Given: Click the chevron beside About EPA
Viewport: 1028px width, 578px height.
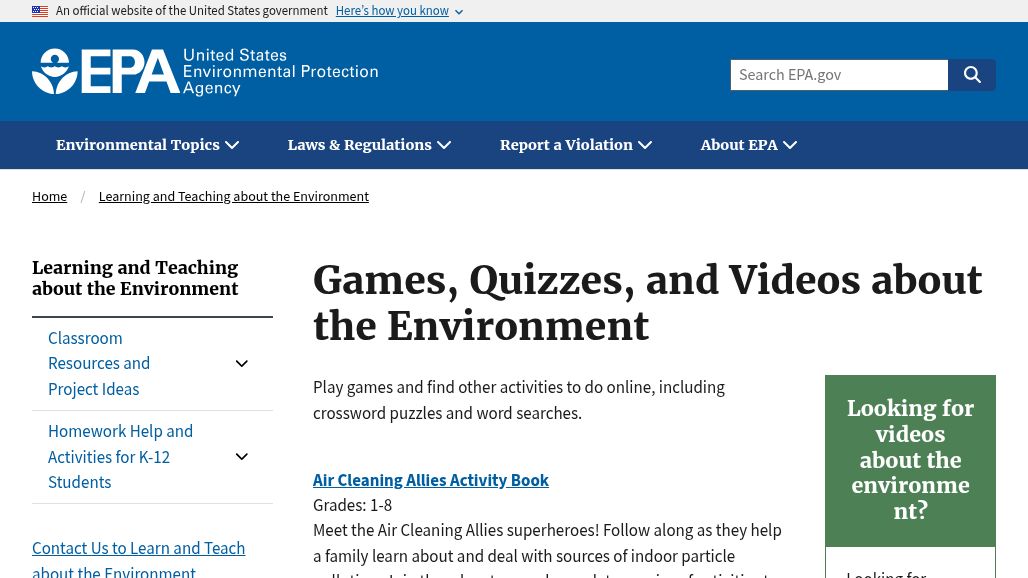Looking at the screenshot, I should [x=789, y=144].
